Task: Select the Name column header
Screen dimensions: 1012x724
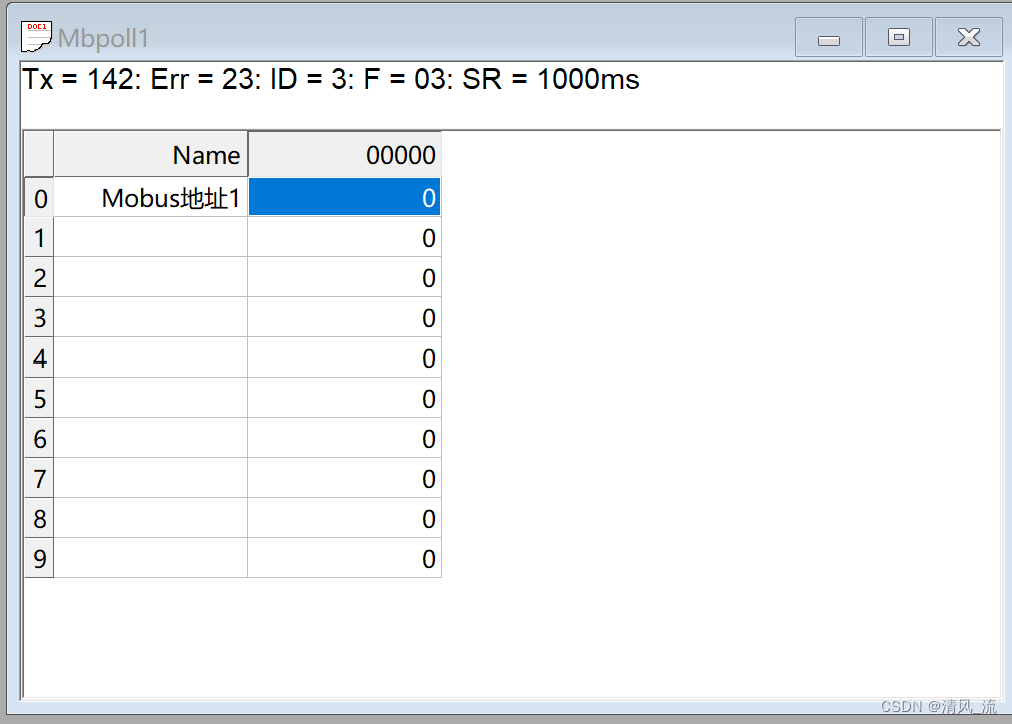Action: tap(149, 154)
